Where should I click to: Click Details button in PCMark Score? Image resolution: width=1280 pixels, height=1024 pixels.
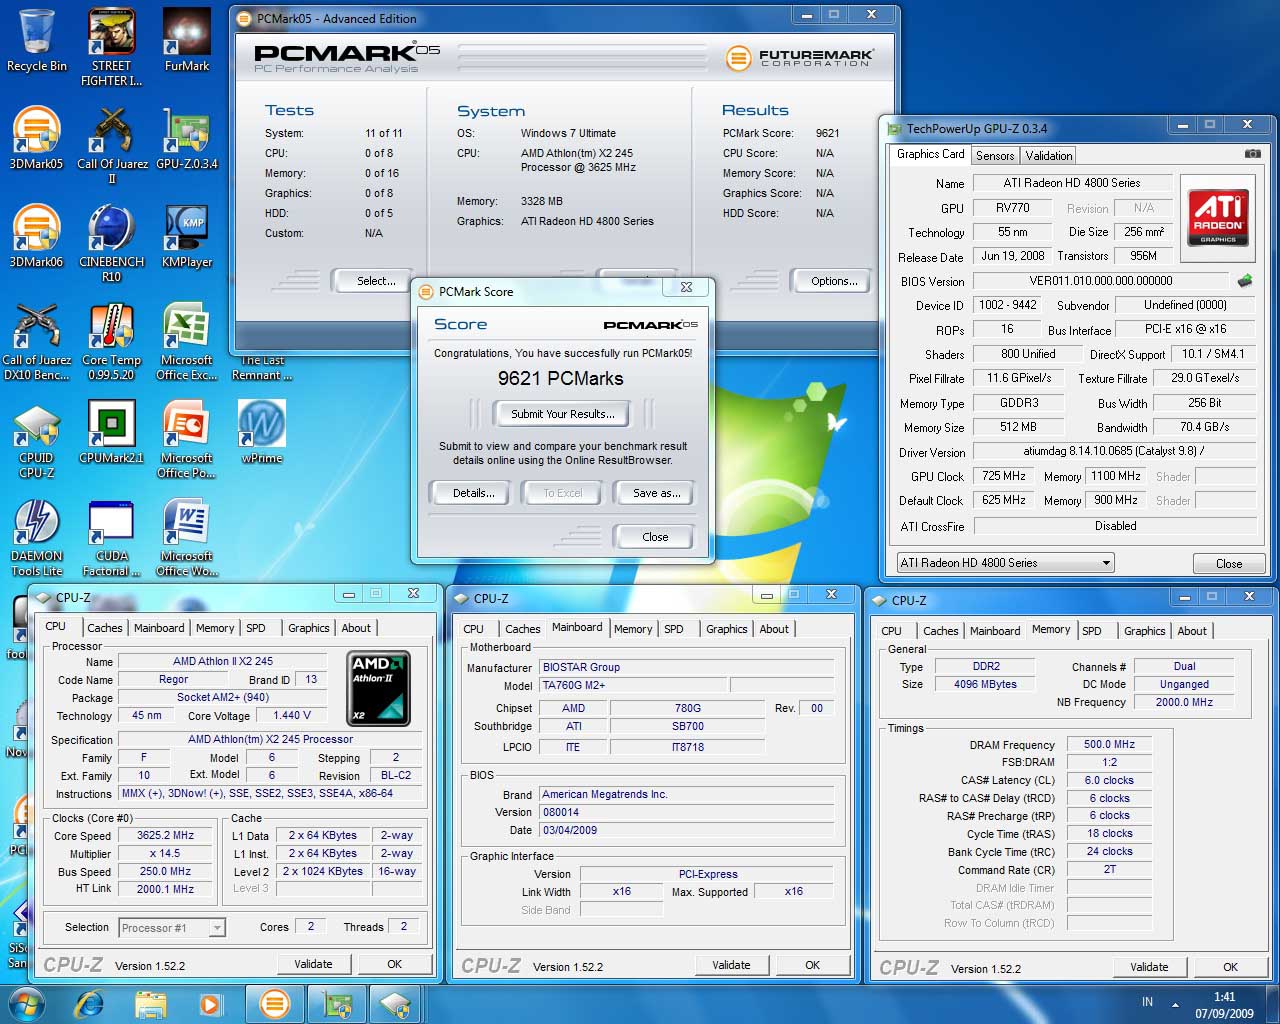(x=473, y=493)
